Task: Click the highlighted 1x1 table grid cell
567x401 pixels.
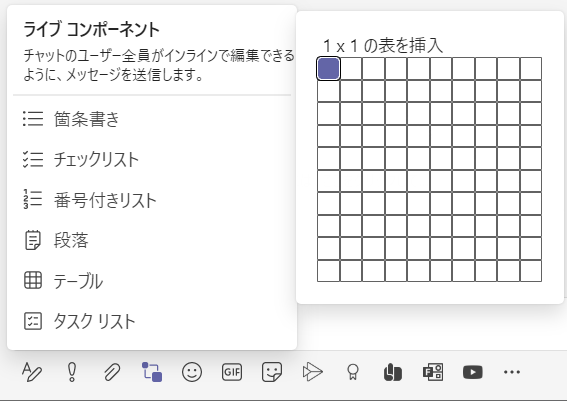Action: [328, 68]
